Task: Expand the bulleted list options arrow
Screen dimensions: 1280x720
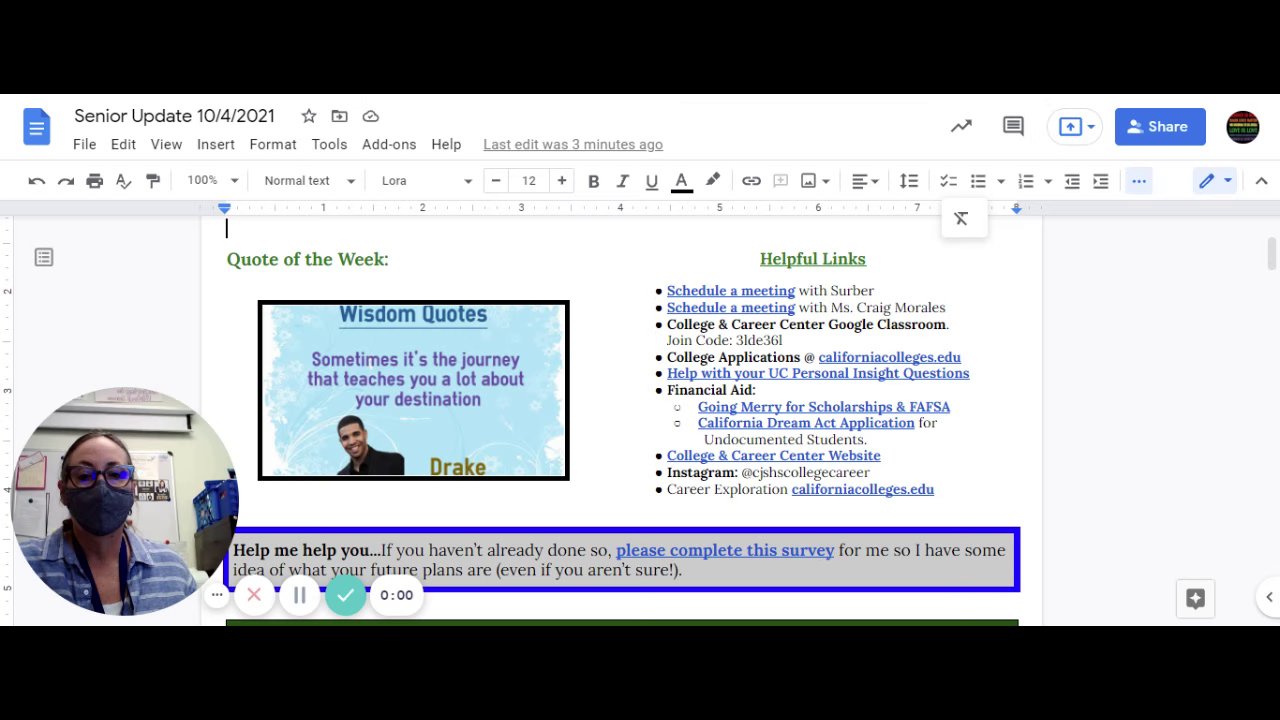Action: [x=1000, y=181]
